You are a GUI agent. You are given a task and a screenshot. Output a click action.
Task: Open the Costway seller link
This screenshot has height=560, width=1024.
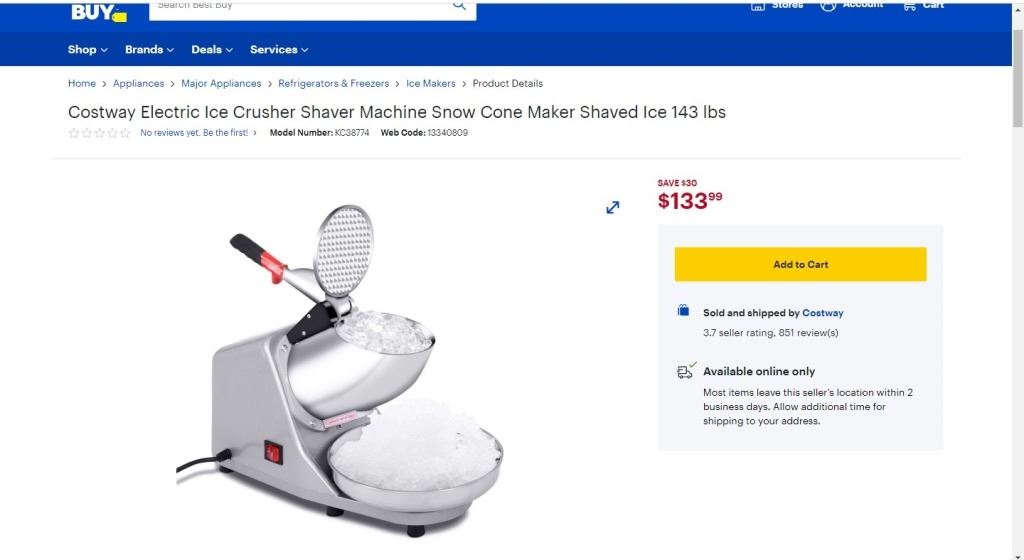[822, 313]
